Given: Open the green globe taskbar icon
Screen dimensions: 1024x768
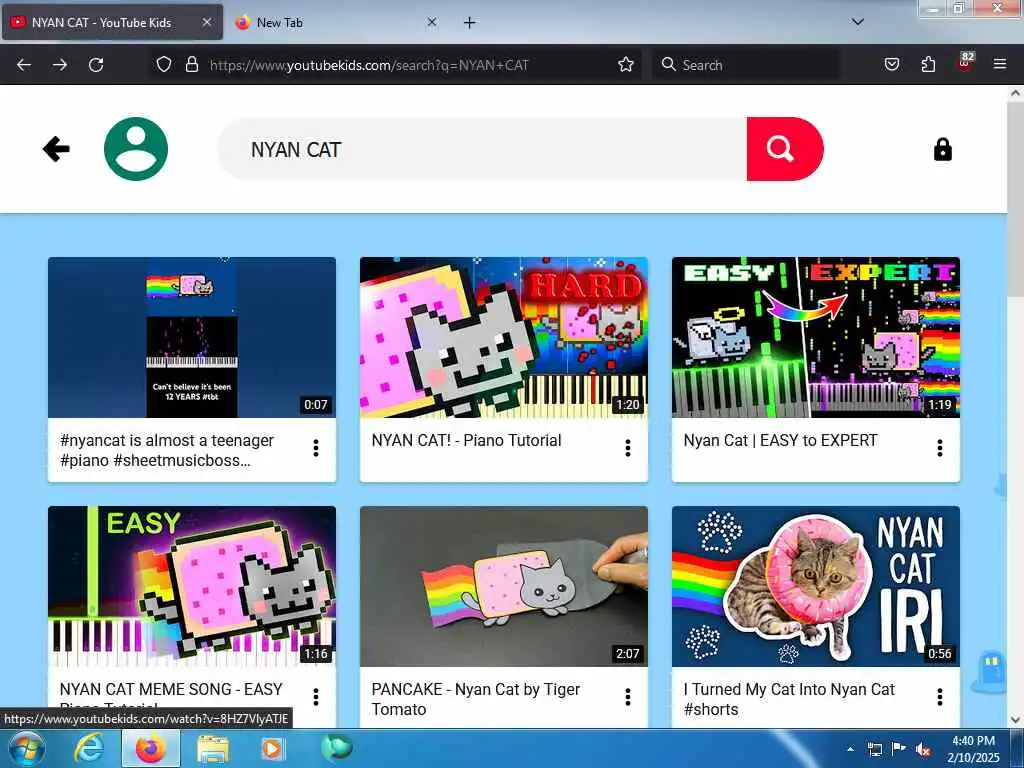Looking at the screenshot, I should pos(336,748).
